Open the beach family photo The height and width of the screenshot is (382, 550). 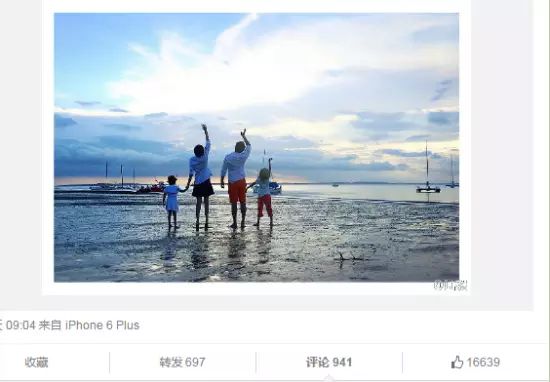pyautogui.click(x=256, y=147)
